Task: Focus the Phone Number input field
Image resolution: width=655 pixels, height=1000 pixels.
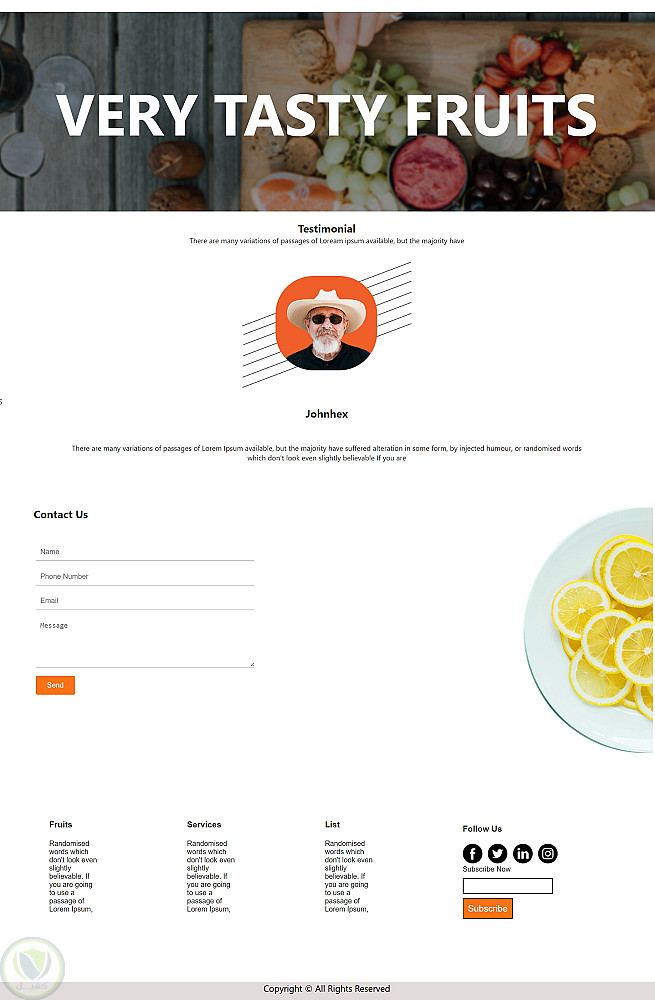Action: (145, 577)
